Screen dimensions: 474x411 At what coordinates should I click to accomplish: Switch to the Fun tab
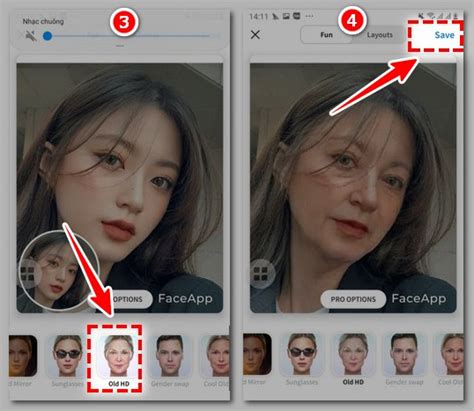tap(326, 35)
